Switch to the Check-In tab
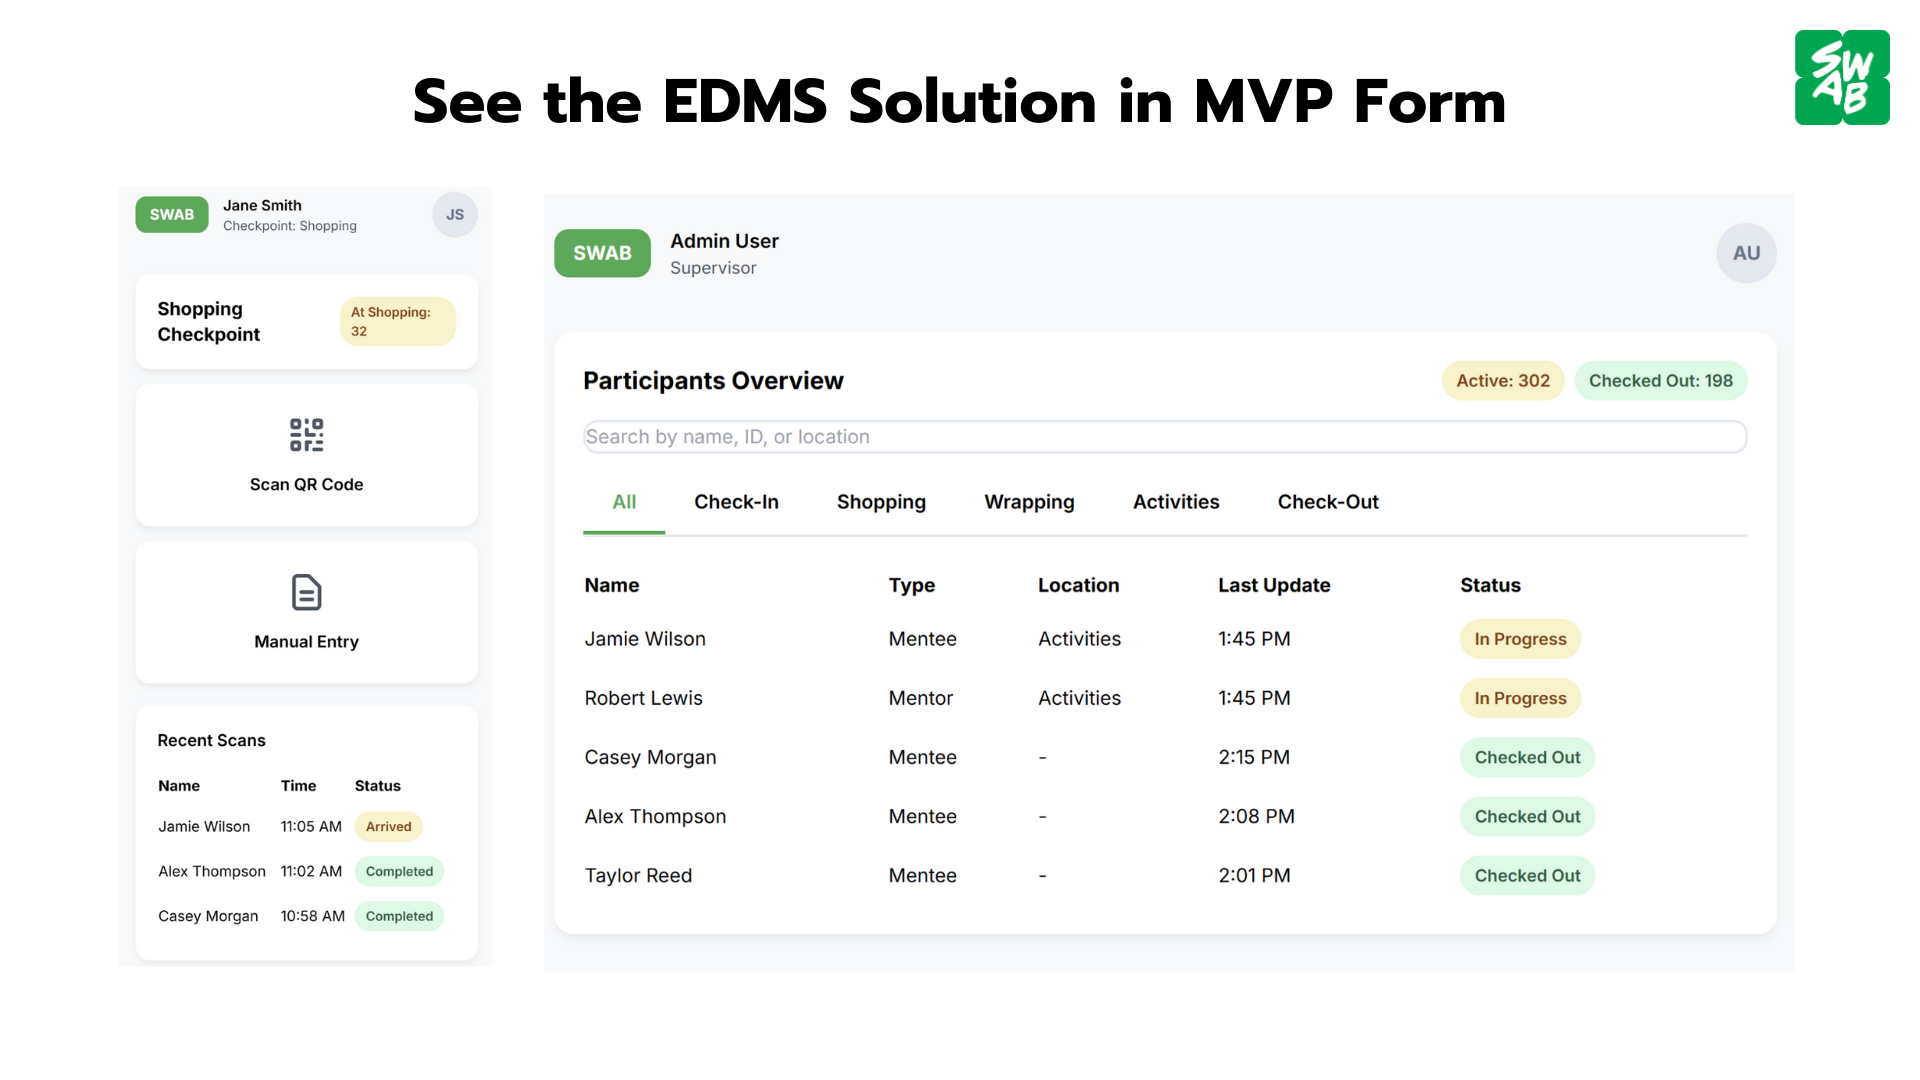 (x=736, y=502)
